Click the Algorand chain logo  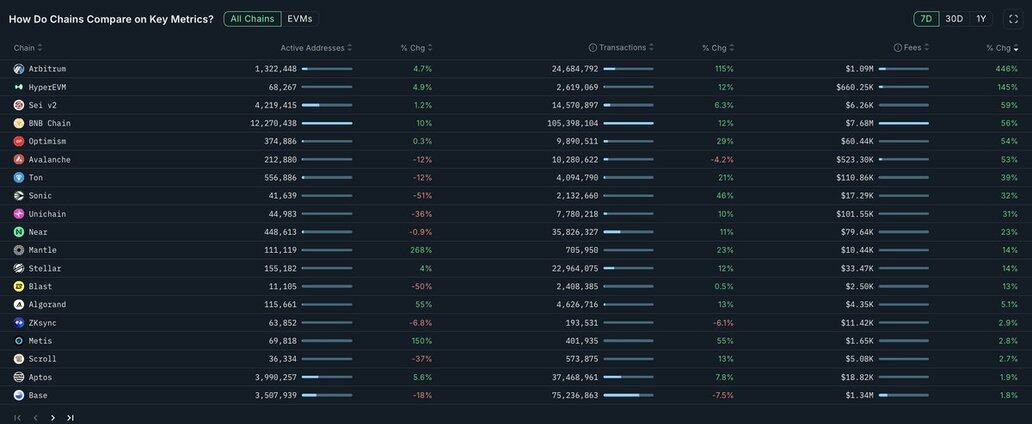coord(19,304)
